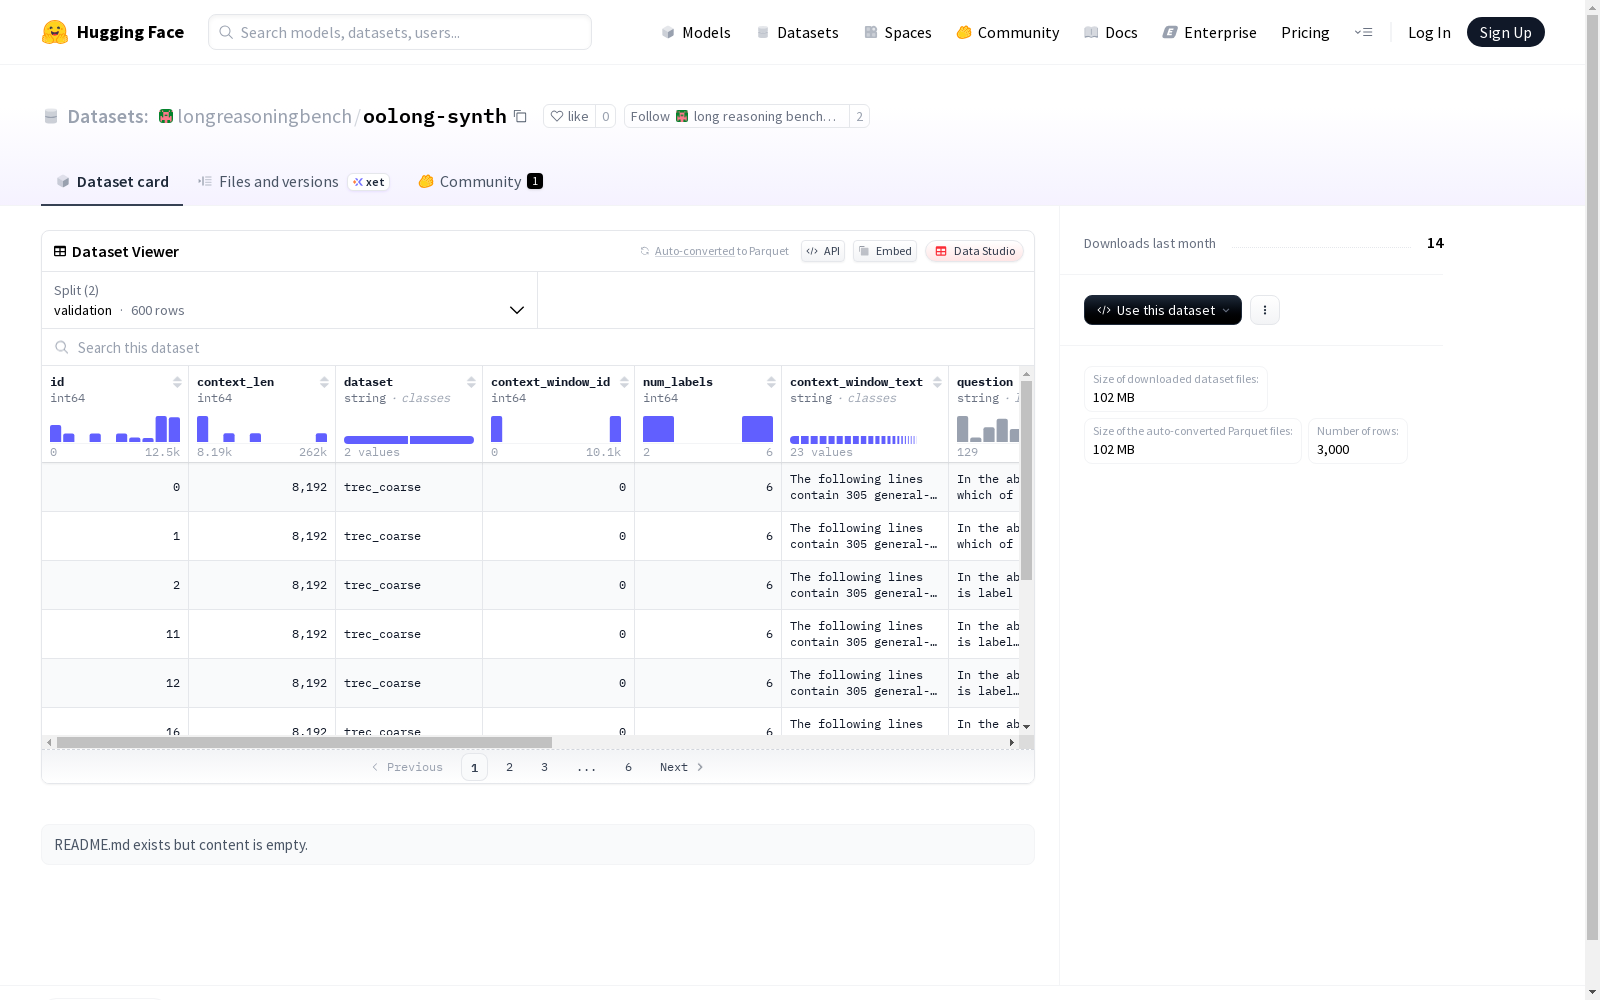Click the longreasoningbench organization avatar
This screenshot has width=1600, height=1000.
click(x=166, y=116)
